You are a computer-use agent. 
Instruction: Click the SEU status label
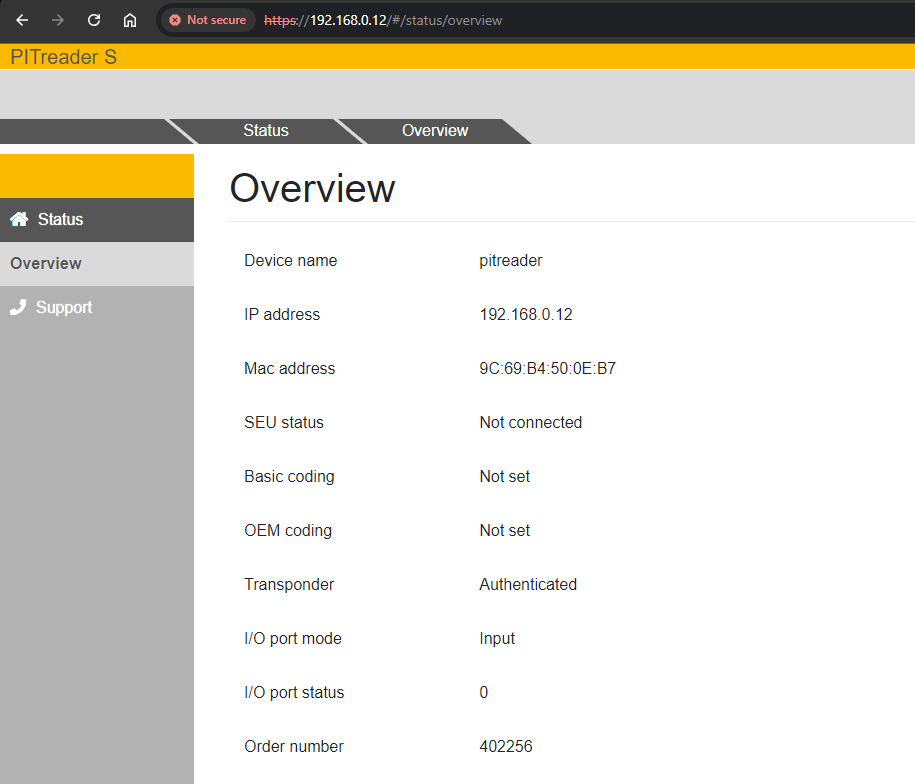point(284,422)
